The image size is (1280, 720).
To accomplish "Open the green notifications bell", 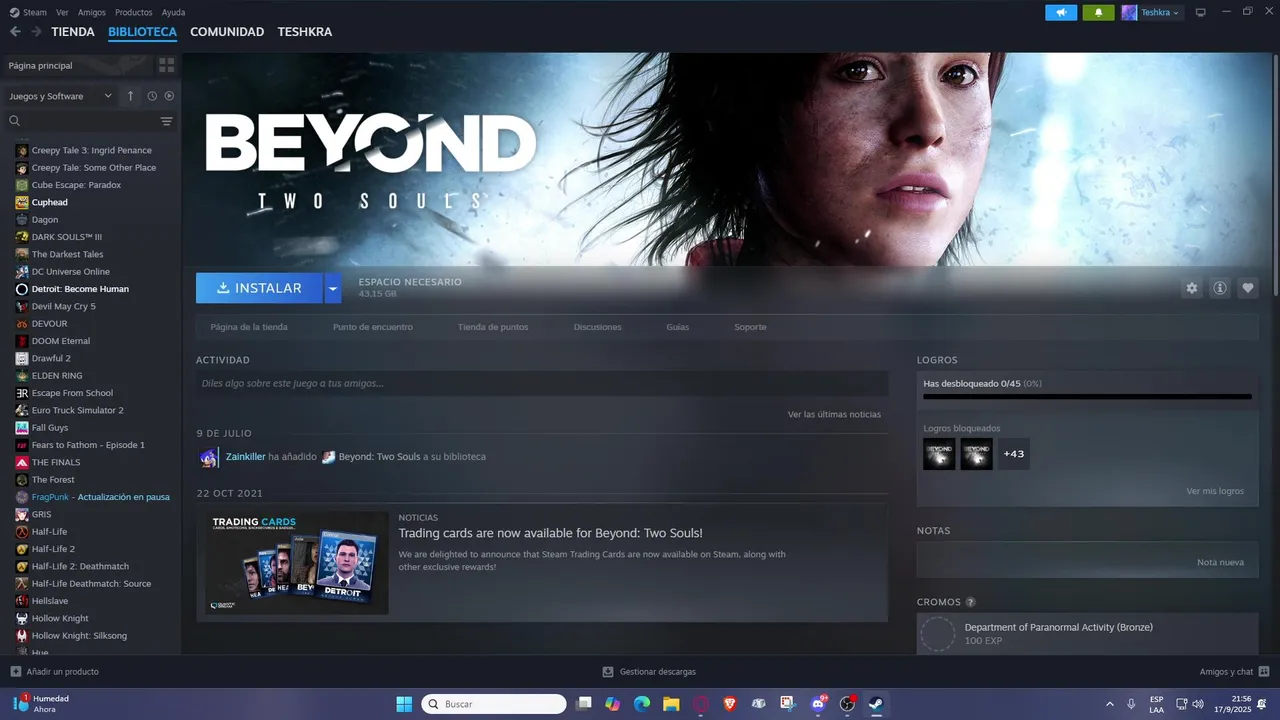I will pos(1098,13).
